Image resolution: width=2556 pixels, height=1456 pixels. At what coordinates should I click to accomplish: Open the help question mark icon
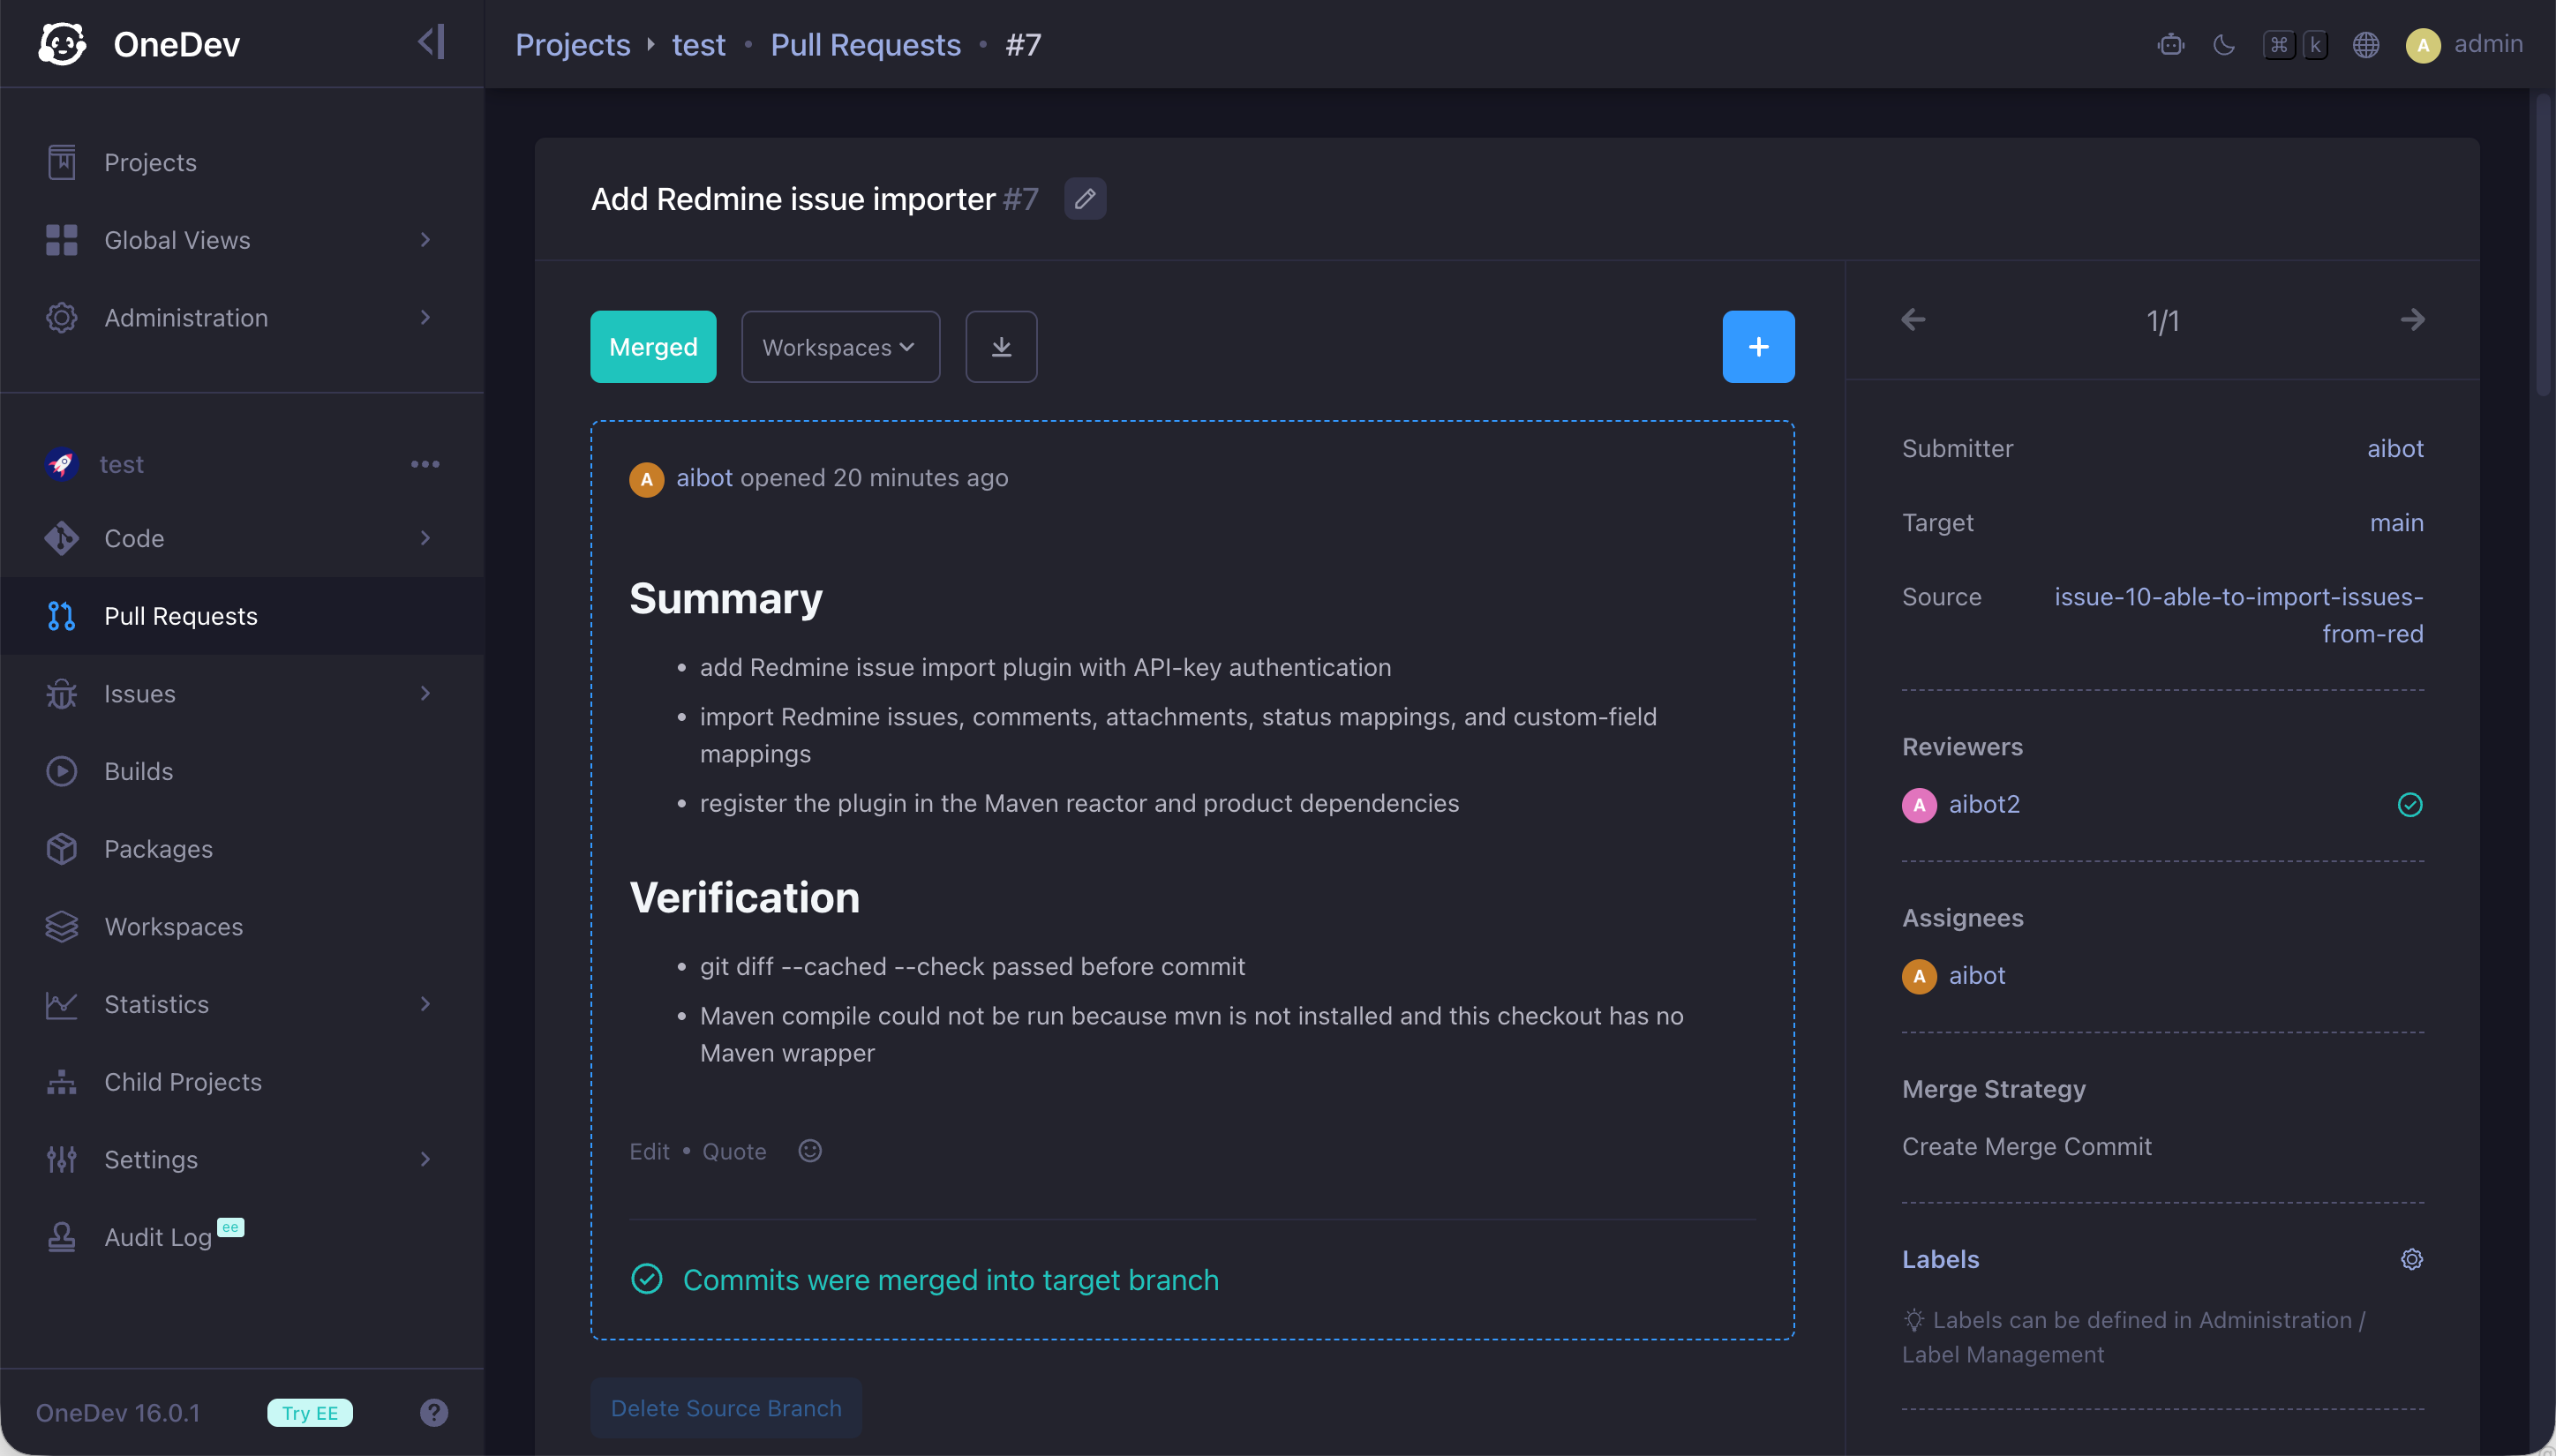click(x=434, y=1412)
